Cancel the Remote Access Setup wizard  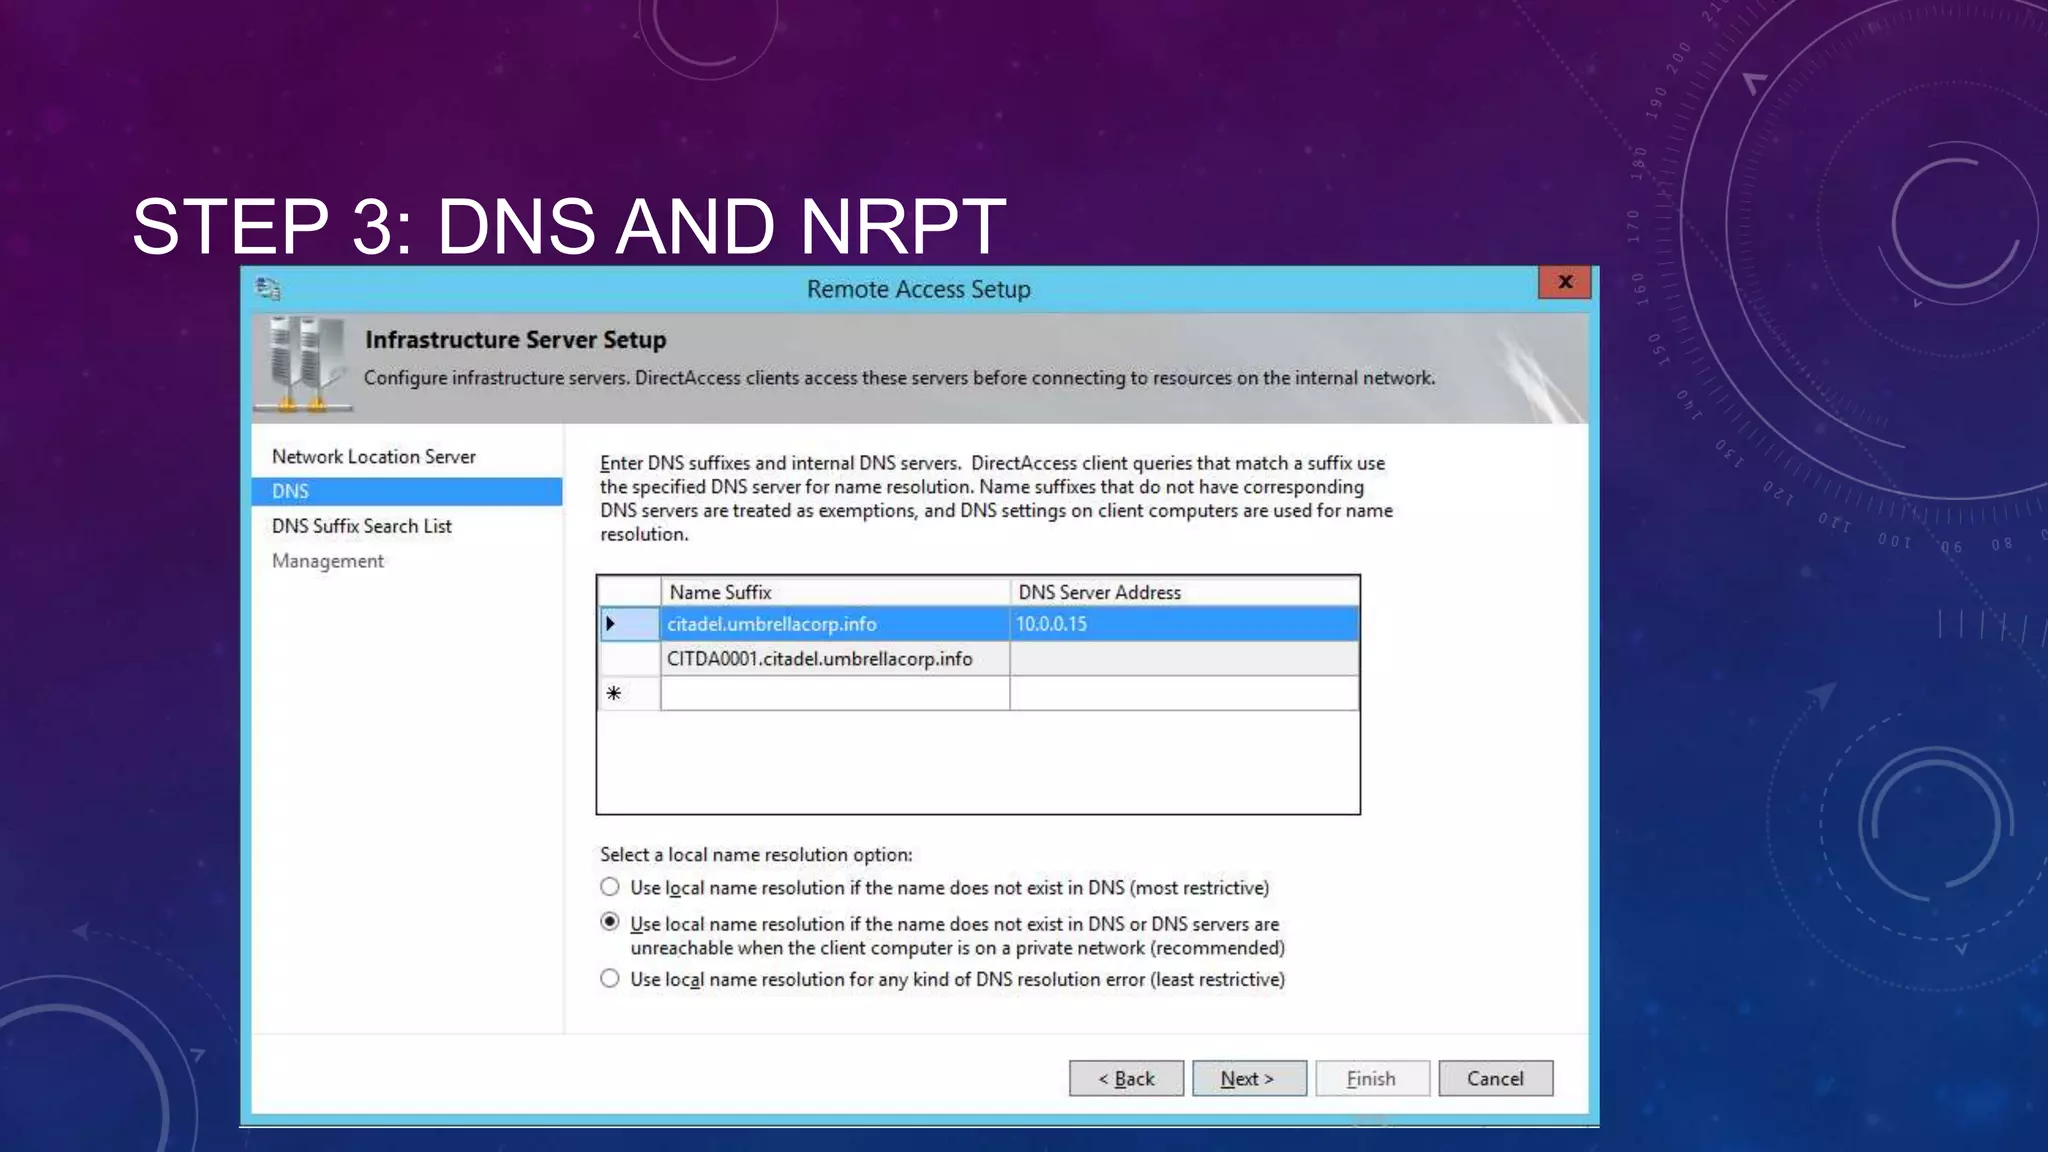tap(1495, 1078)
